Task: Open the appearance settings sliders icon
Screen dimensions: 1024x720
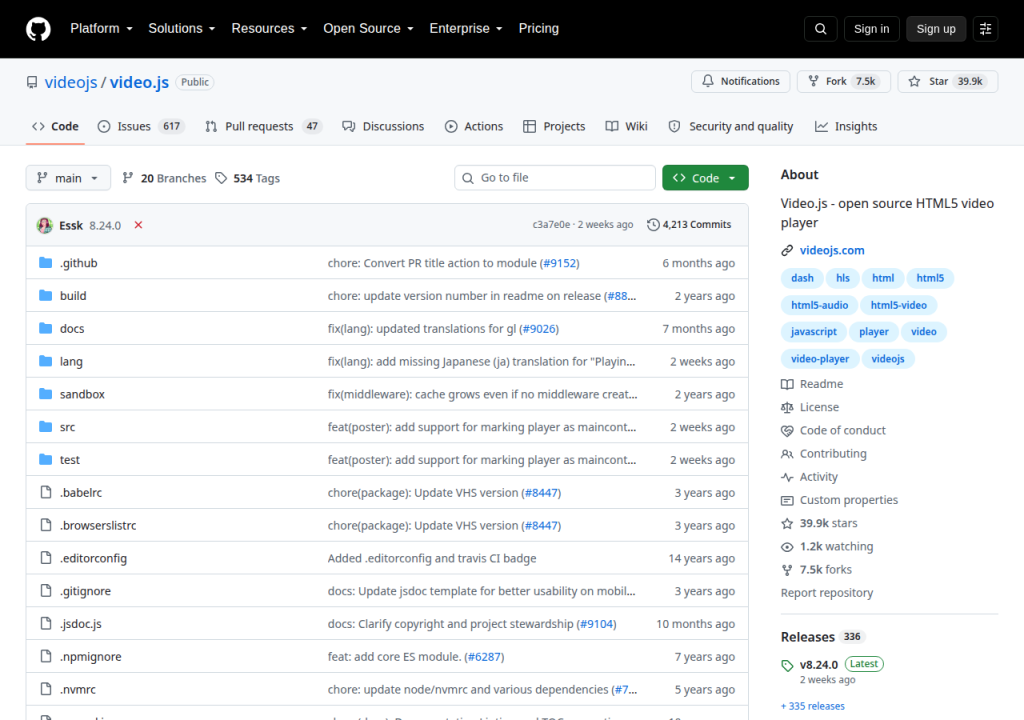Action: point(985,29)
